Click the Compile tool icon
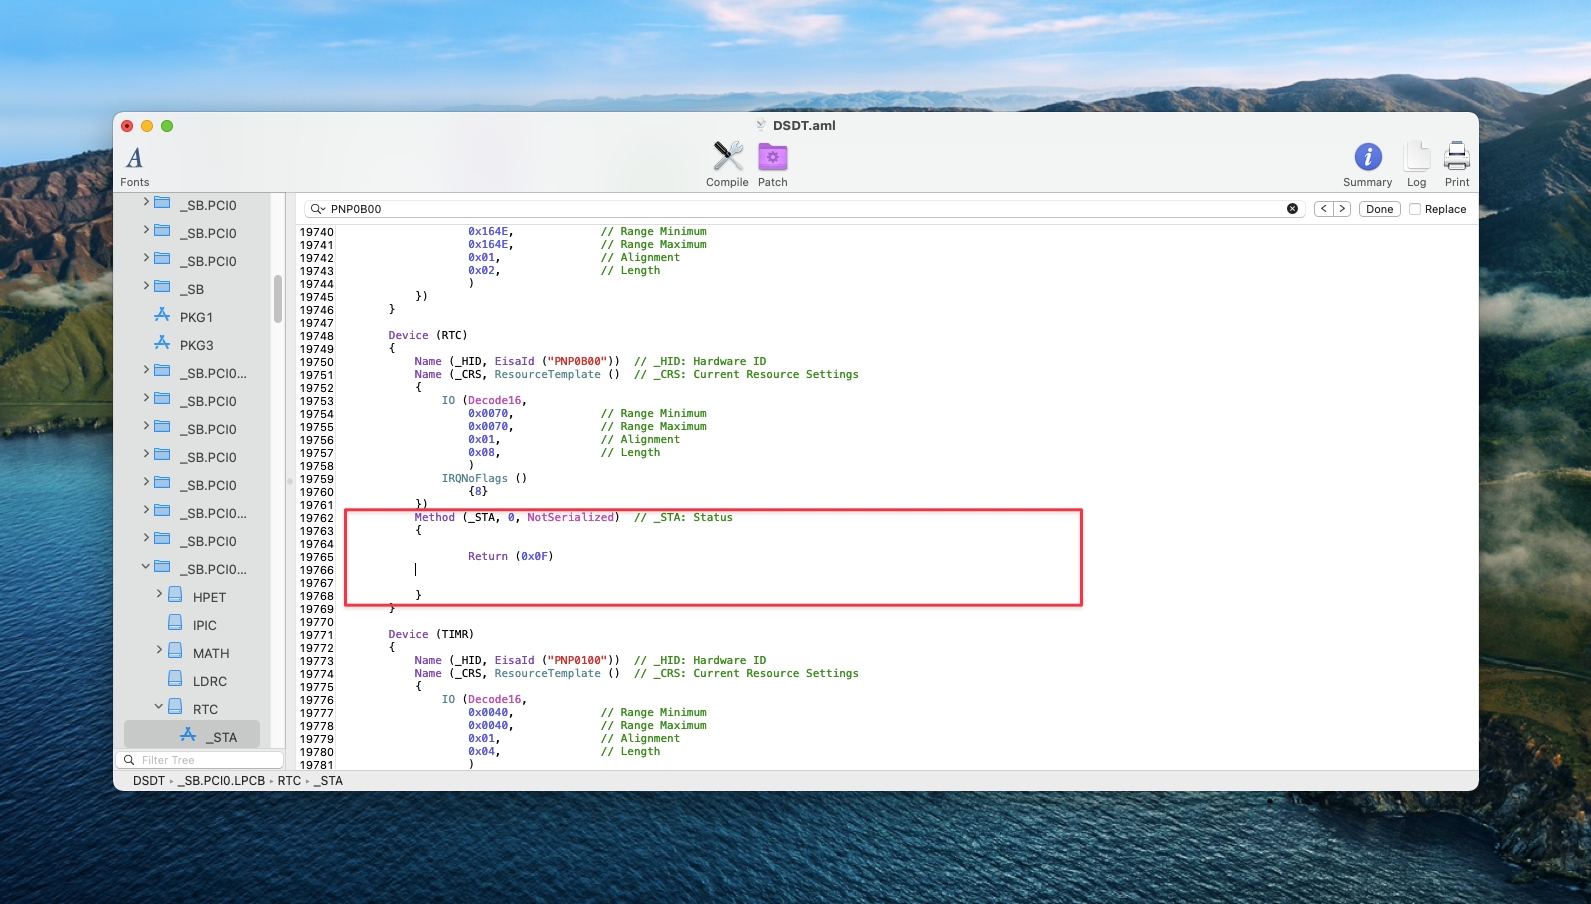This screenshot has width=1591, height=904. (x=727, y=157)
